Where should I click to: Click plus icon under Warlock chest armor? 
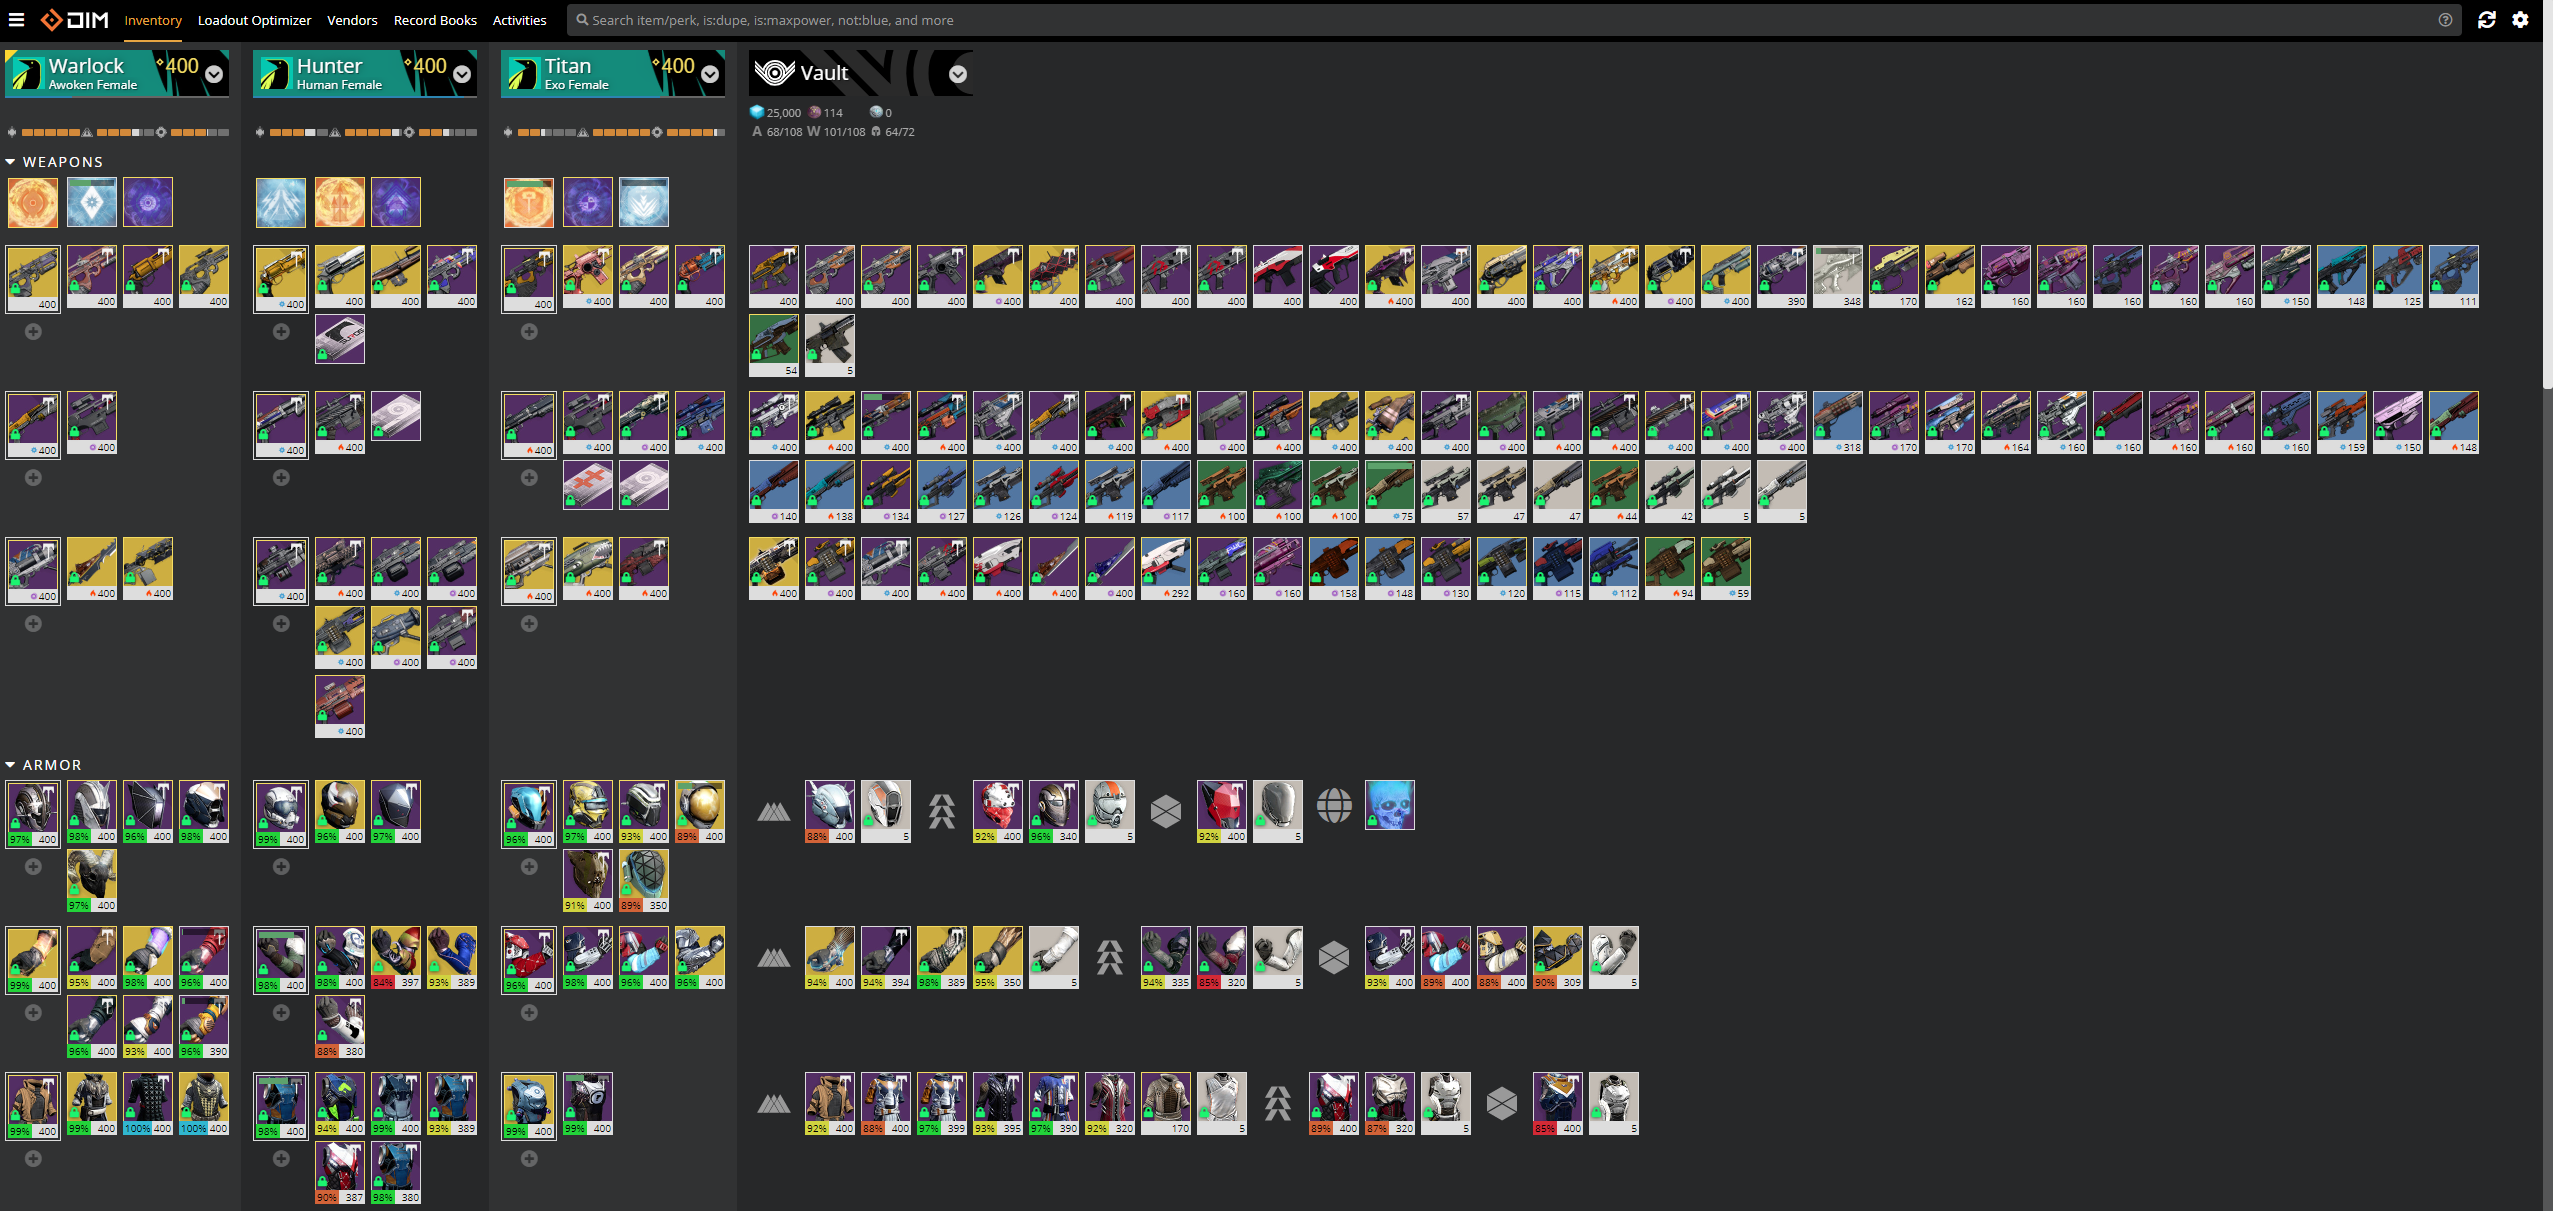coord(33,1159)
